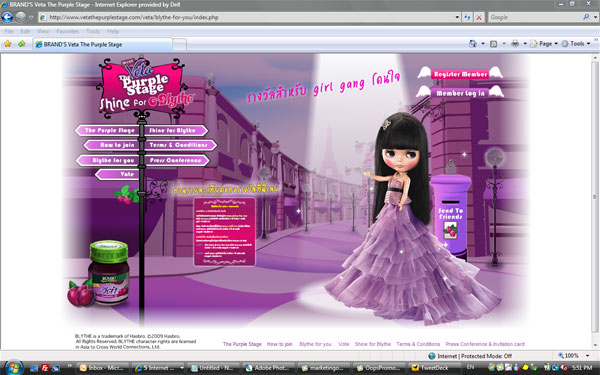Screen dimensions: 600x375
Task: Click the Google search box
Action: pyautogui.click(x=535, y=17)
